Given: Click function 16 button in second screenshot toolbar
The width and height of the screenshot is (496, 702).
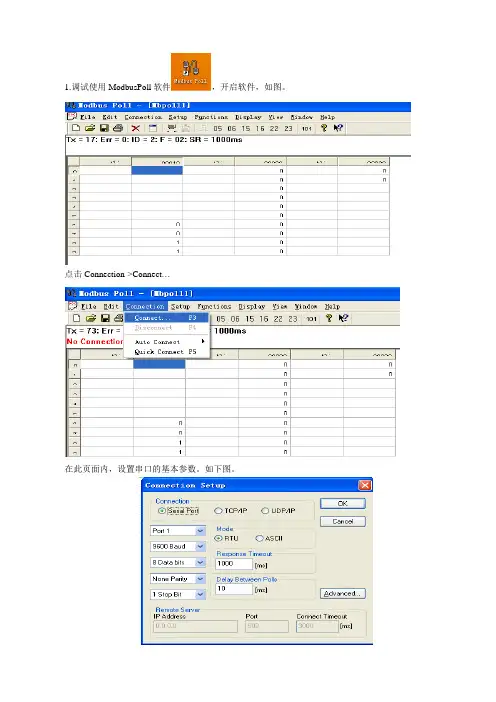Looking at the screenshot, I should (x=264, y=319).
